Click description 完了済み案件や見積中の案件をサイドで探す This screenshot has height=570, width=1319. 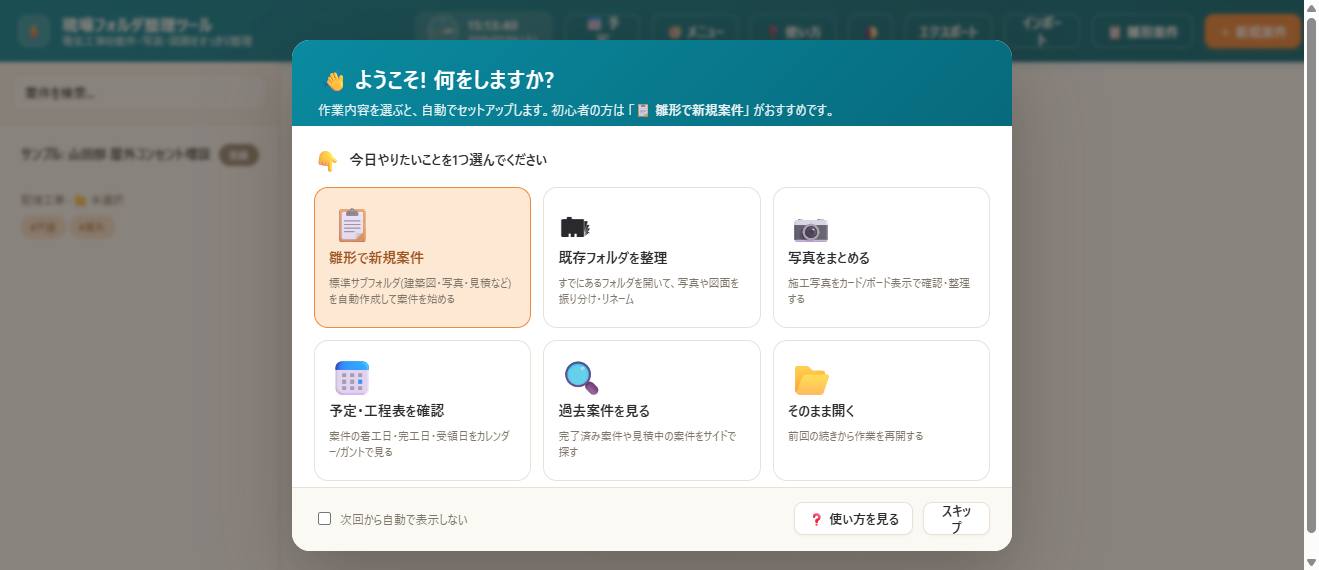pyautogui.click(x=647, y=444)
